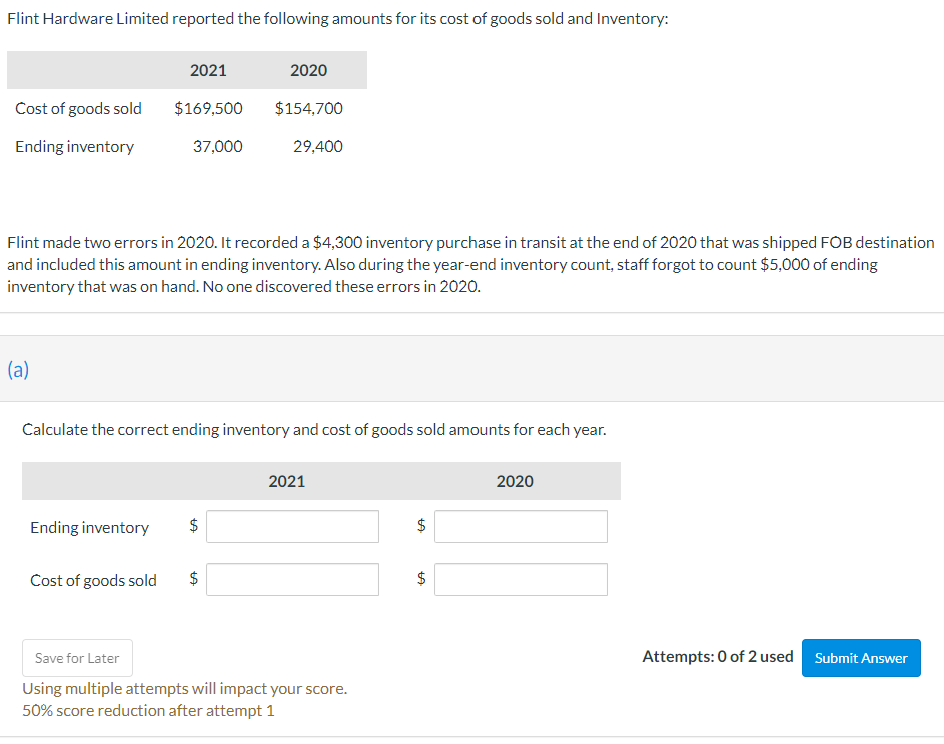Select the $154,700 value in the data table
Image resolution: width=944 pixels, height=744 pixels.
(x=308, y=108)
